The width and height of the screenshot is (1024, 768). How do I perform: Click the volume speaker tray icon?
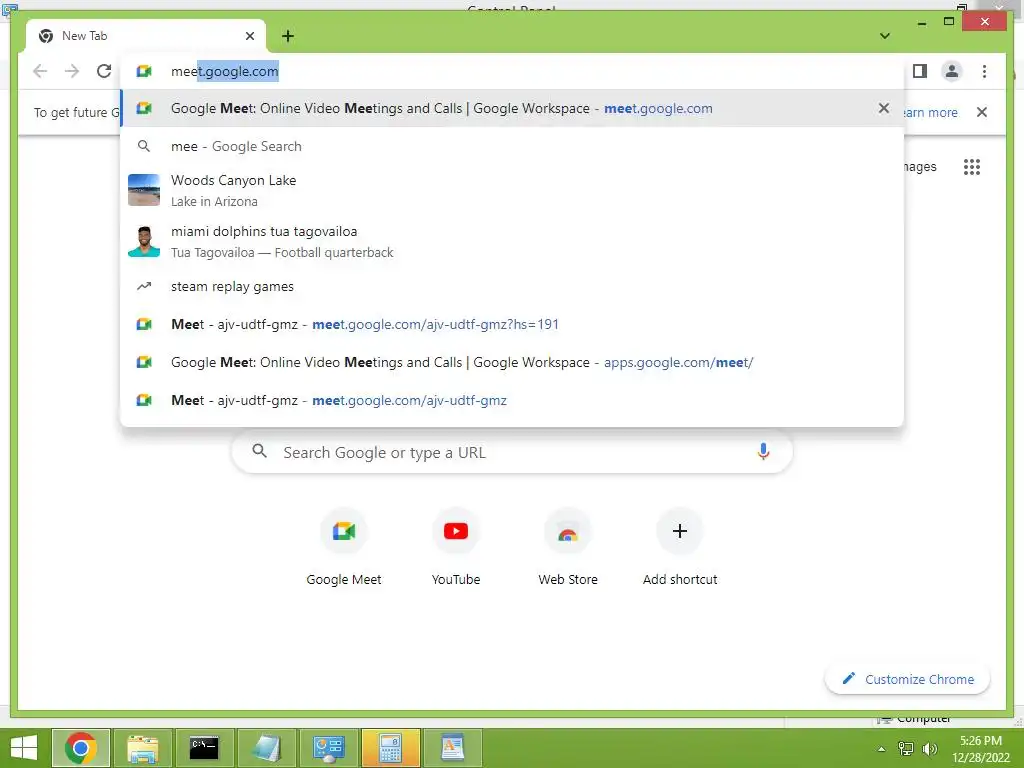point(929,749)
